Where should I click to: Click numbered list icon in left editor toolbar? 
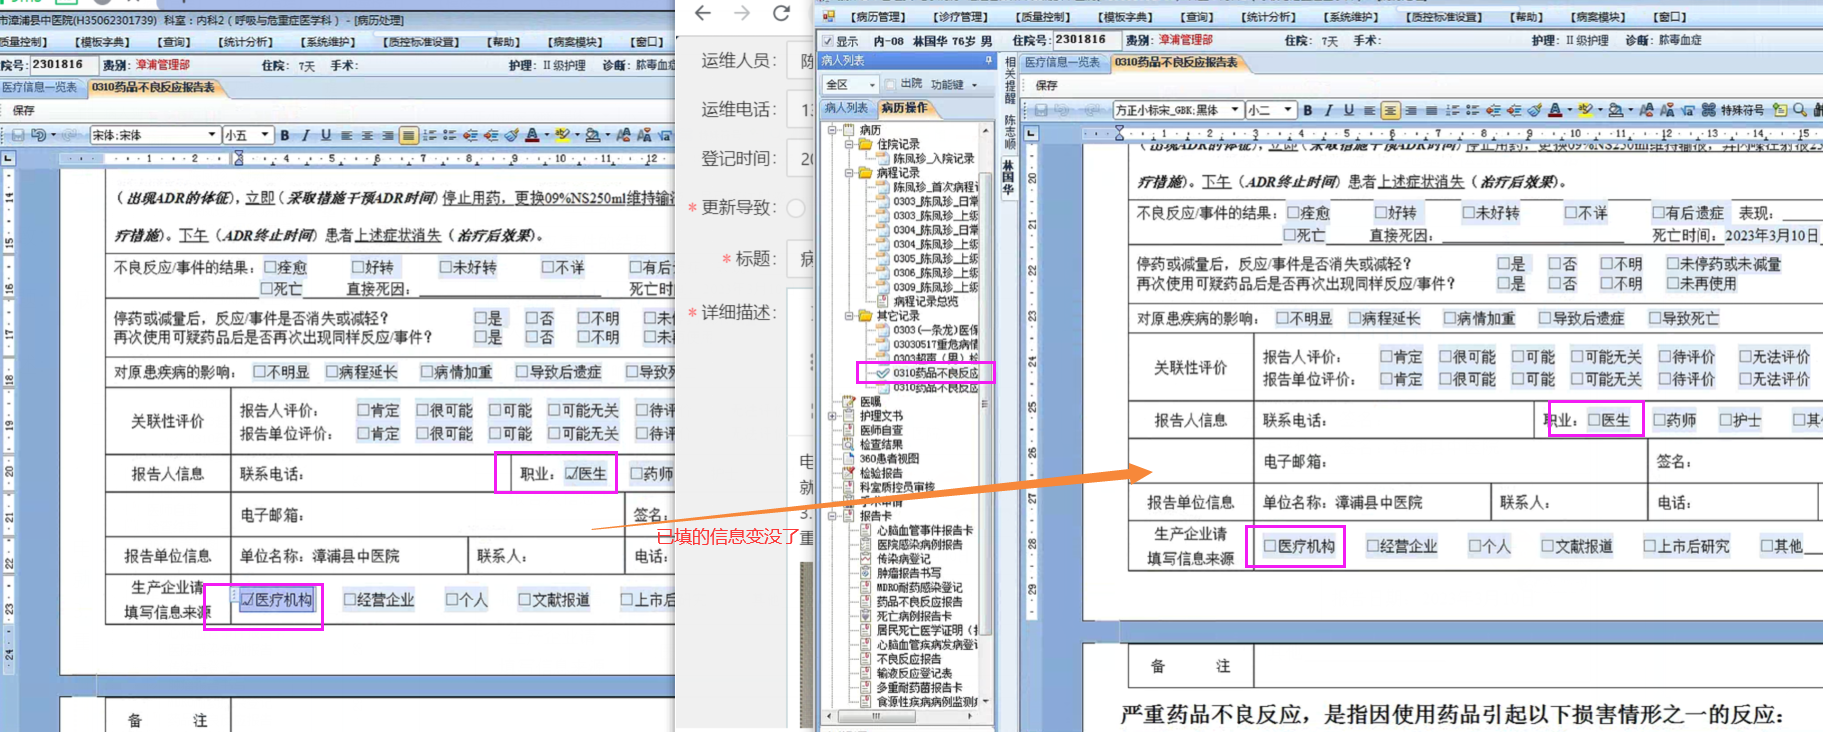(x=429, y=135)
